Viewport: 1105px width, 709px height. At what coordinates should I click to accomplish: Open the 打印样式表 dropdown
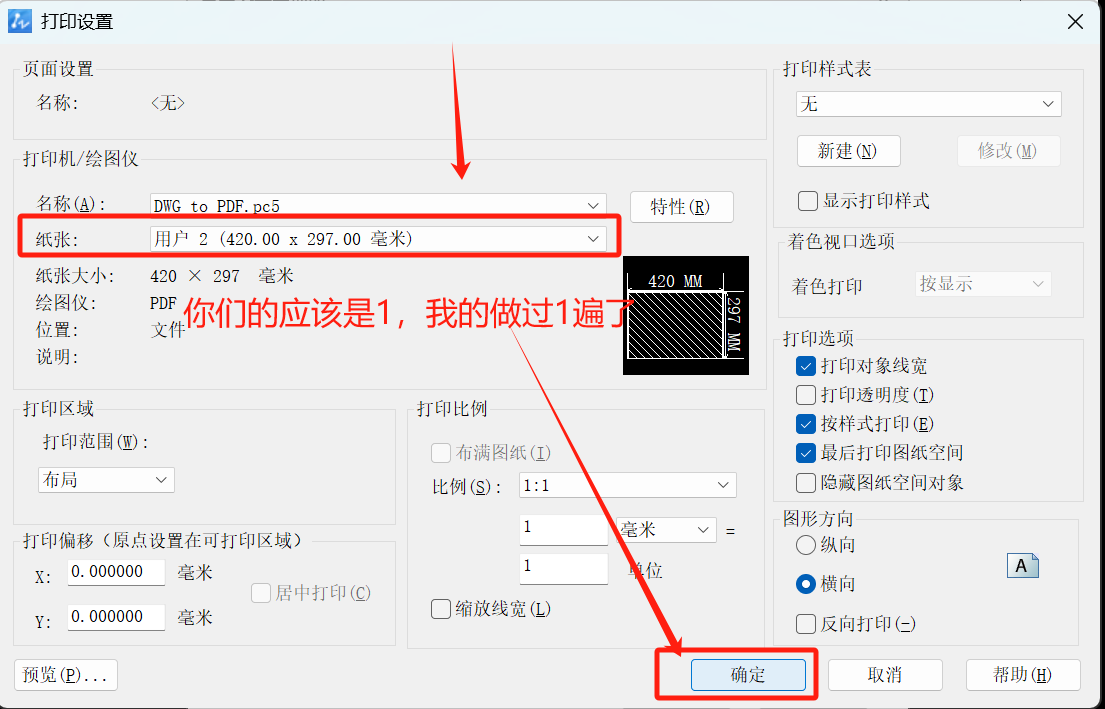pos(928,104)
